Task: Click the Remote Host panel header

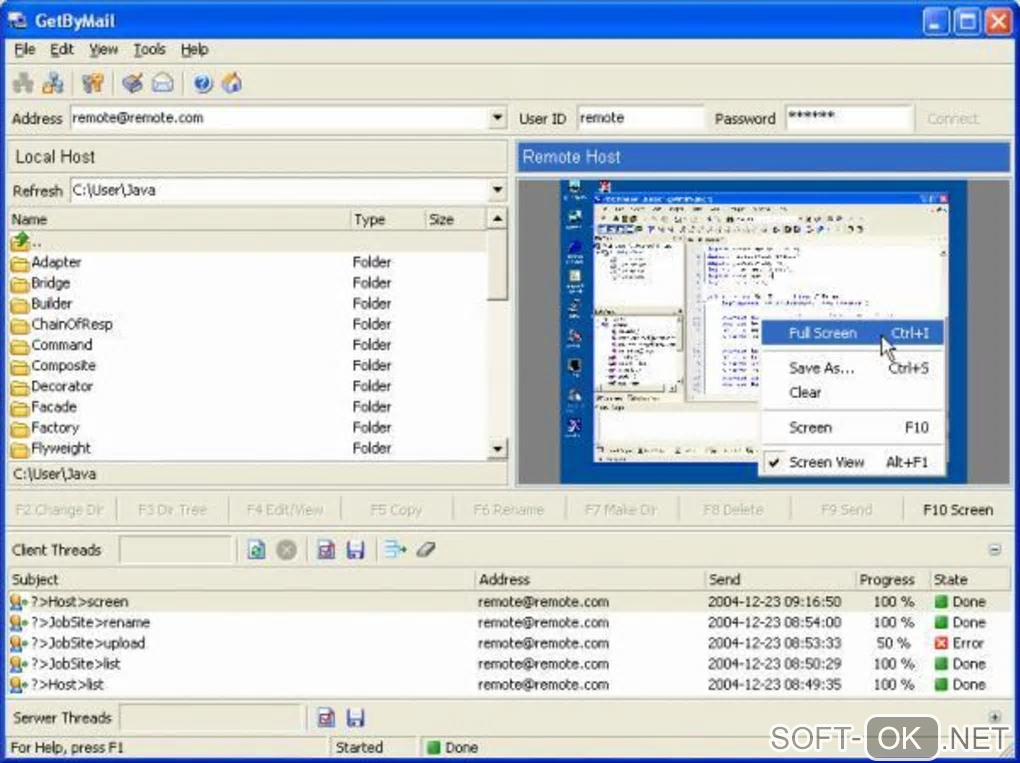Action: coord(763,157)
